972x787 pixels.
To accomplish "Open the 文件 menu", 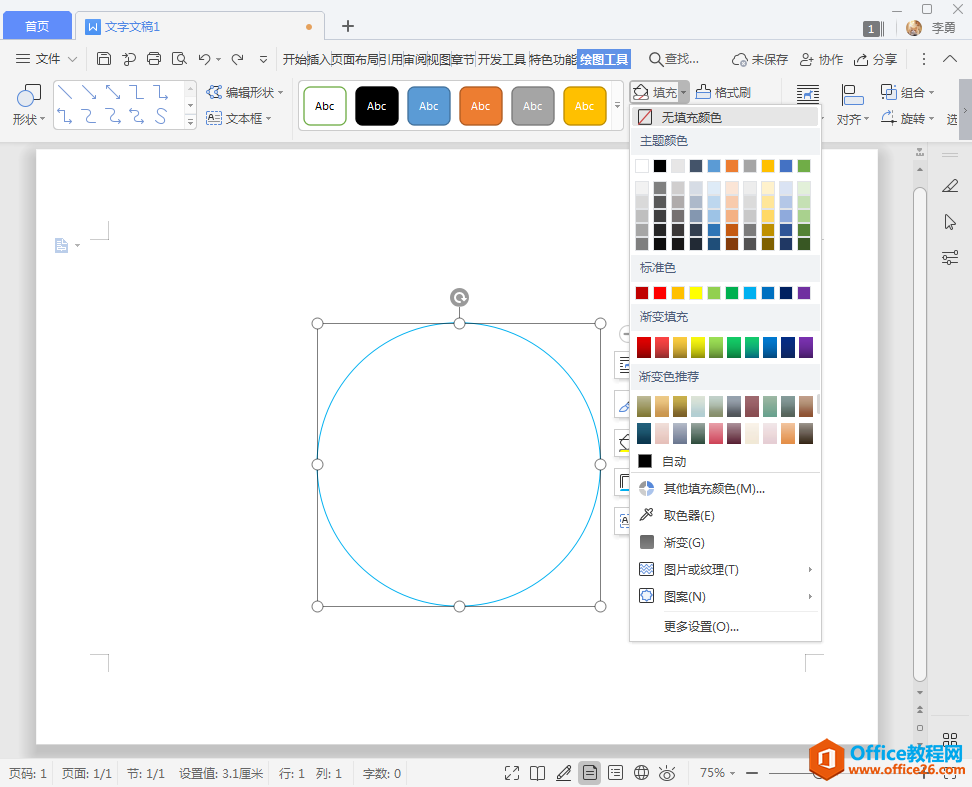I will click(x=47, y=59).
